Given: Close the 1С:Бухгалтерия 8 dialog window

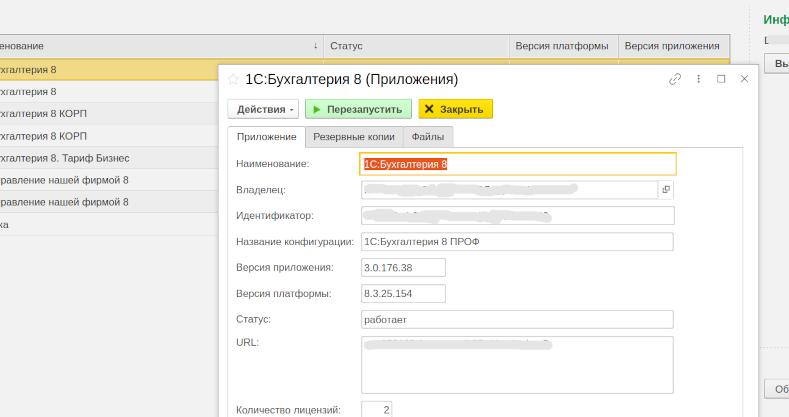Looking at the screenshot, I should (744, 79).
